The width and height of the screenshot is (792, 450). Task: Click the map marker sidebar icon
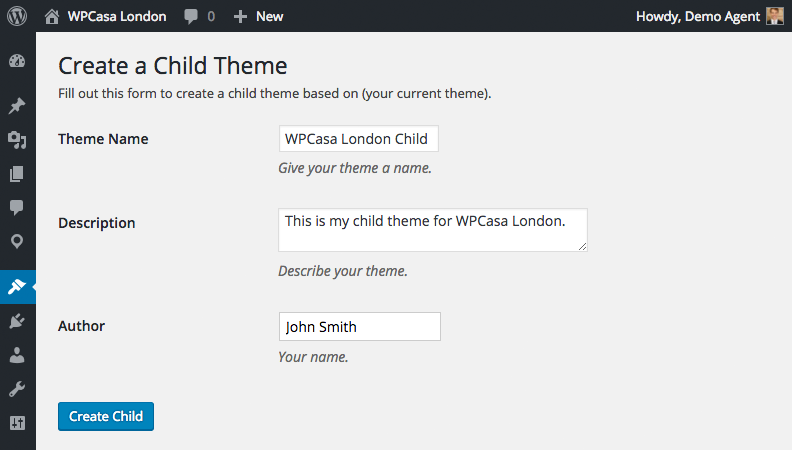(x=17, y=241)
